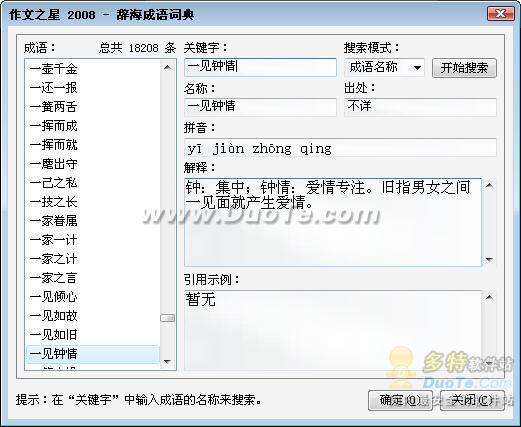
Task: Select 一簧两舌 in the idiom list
Action: click(x=93, y=107)
